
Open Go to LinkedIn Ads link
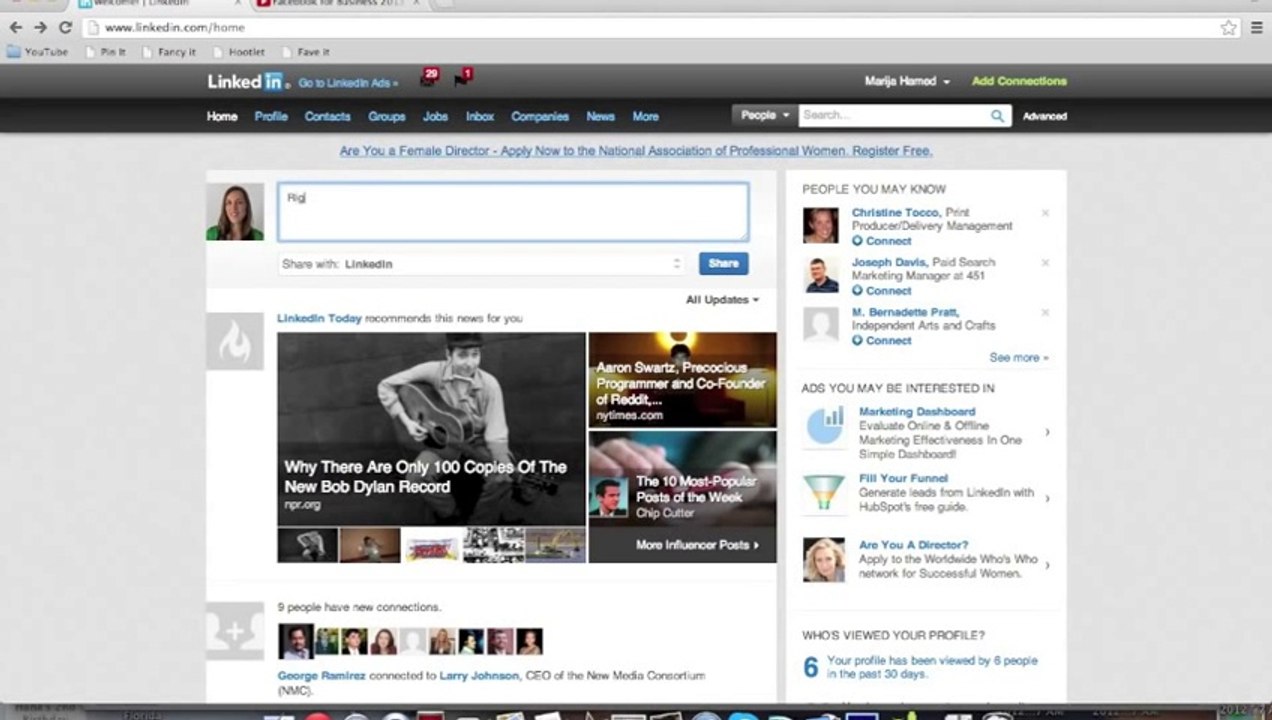click(x=348, y=83)
